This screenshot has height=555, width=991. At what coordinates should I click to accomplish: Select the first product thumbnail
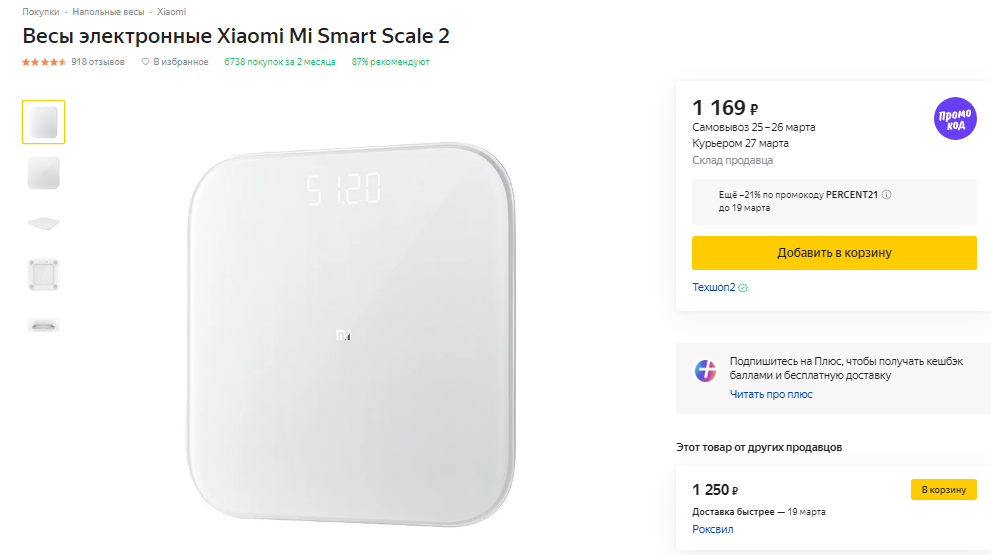pos(43,122)
